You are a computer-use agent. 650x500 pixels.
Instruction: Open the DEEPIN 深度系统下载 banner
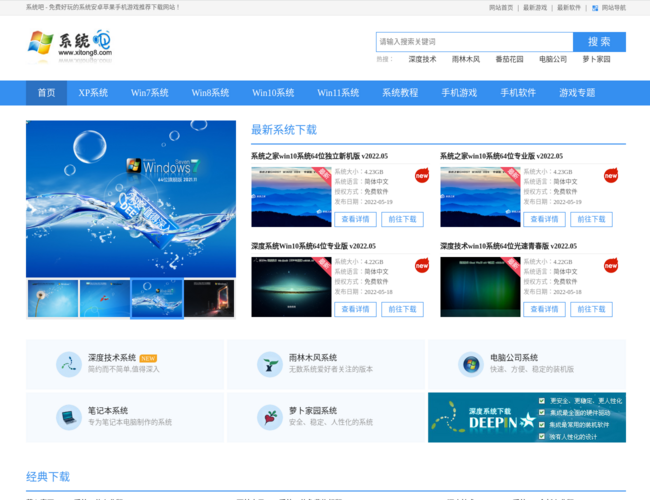coord(527,417)
